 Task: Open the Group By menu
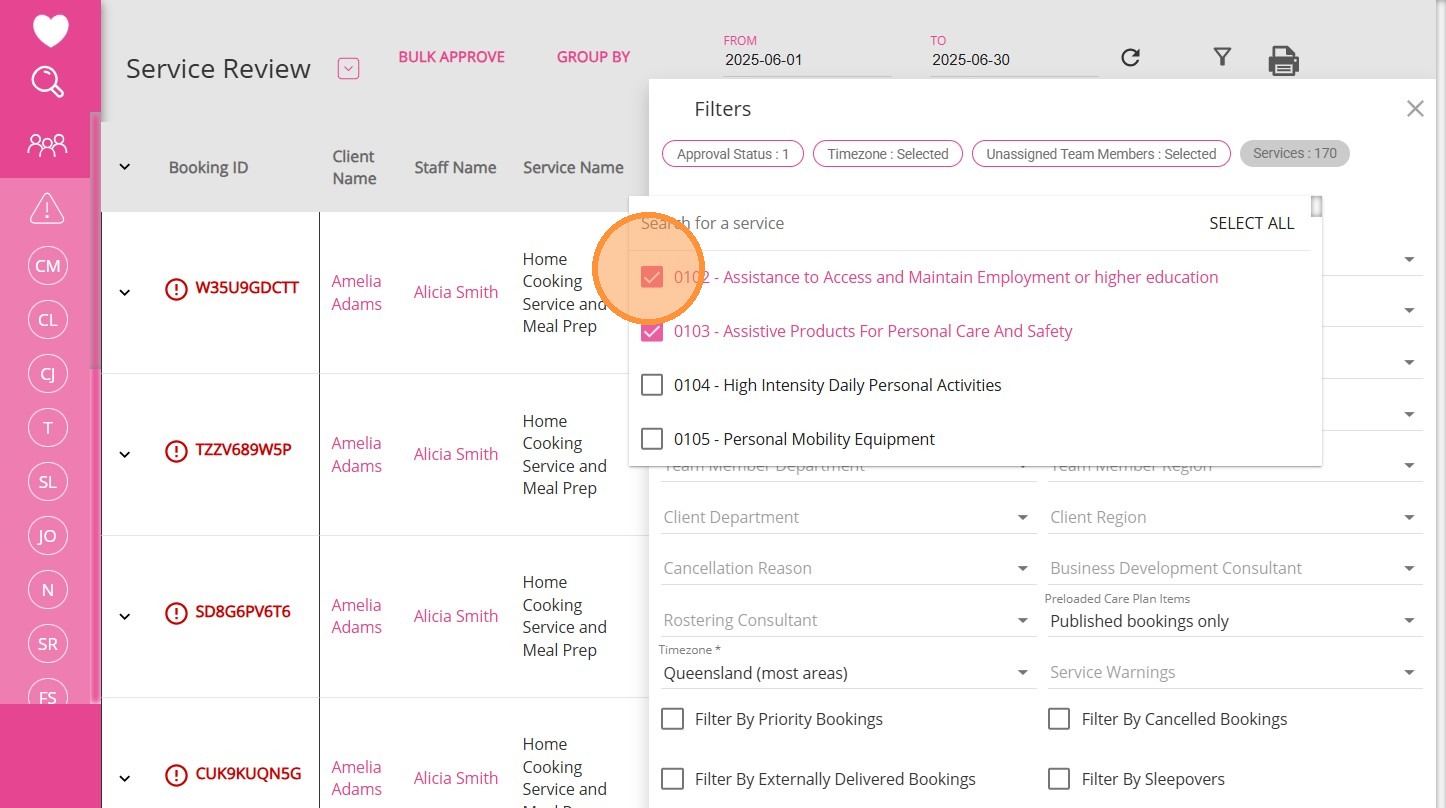(593, 57)
